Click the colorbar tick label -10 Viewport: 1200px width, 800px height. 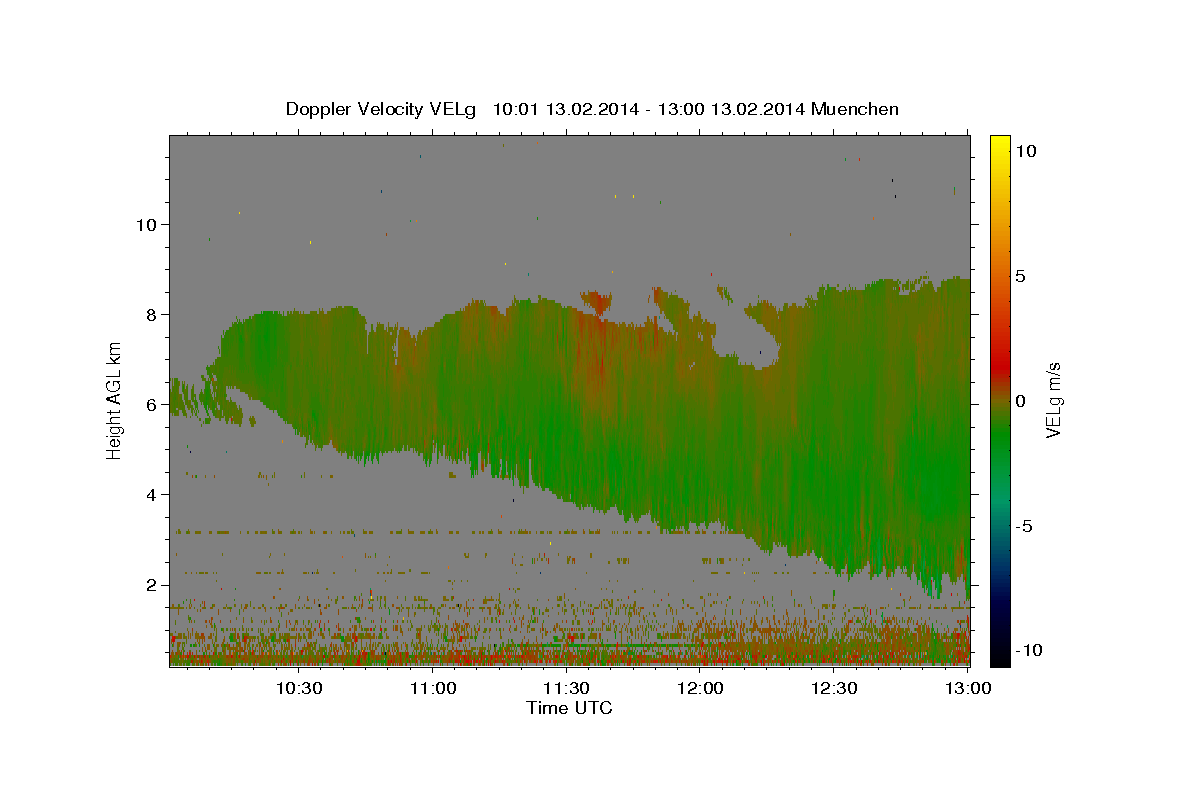pos(1028,650)
